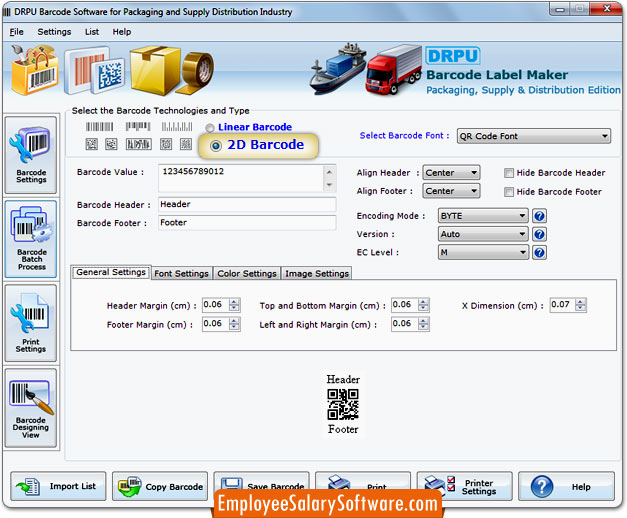Viewport: 627px width, 518px height.
Task: Click the second linear barcode sample icon
Action: (x=138, y=127)
